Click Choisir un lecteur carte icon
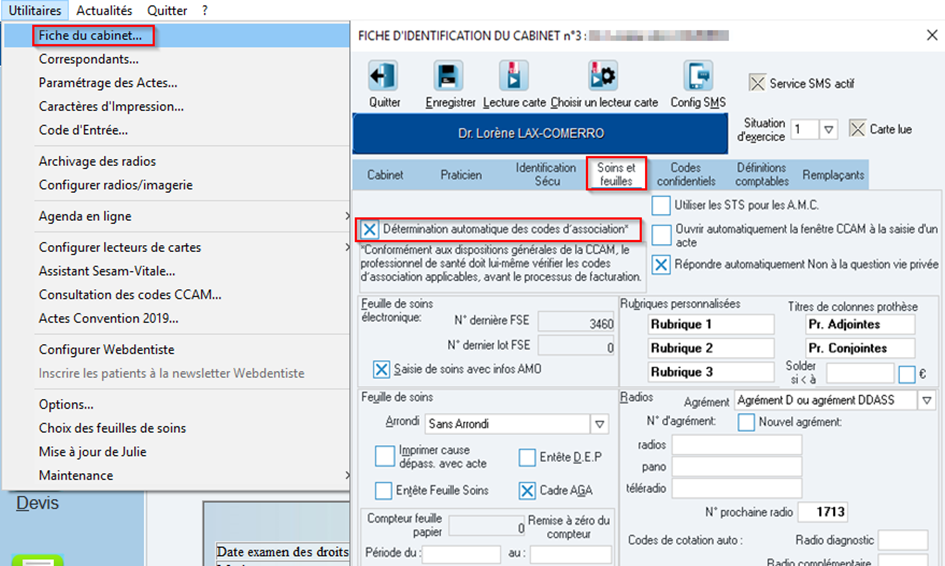Screen dimensions: 945x566 click(603, 77)
